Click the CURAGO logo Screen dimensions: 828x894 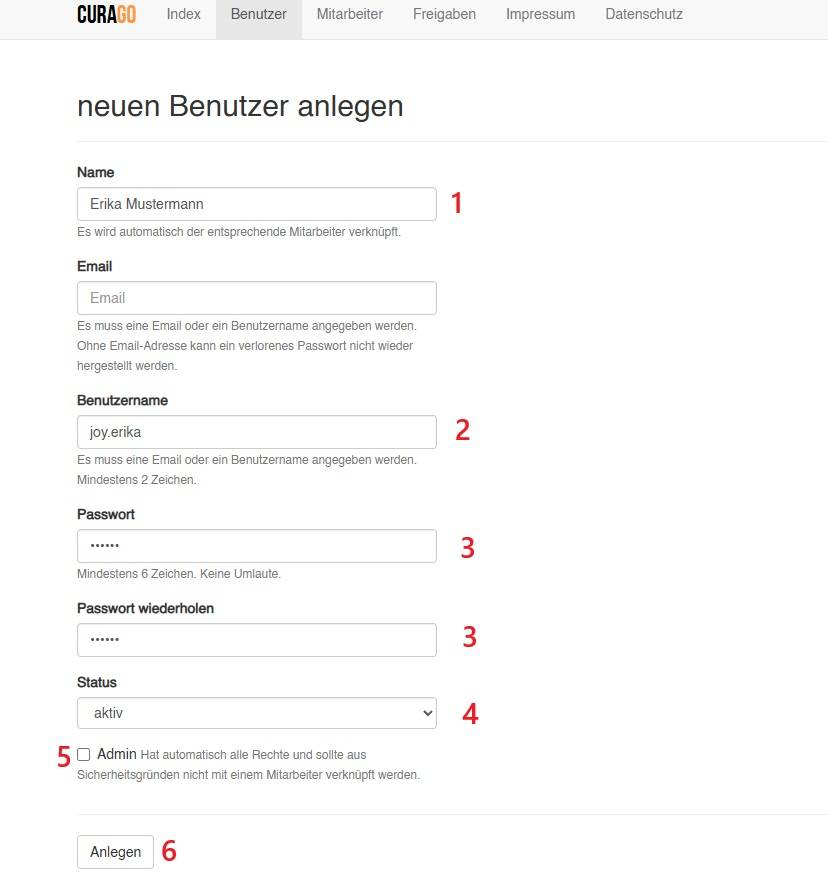106,15
